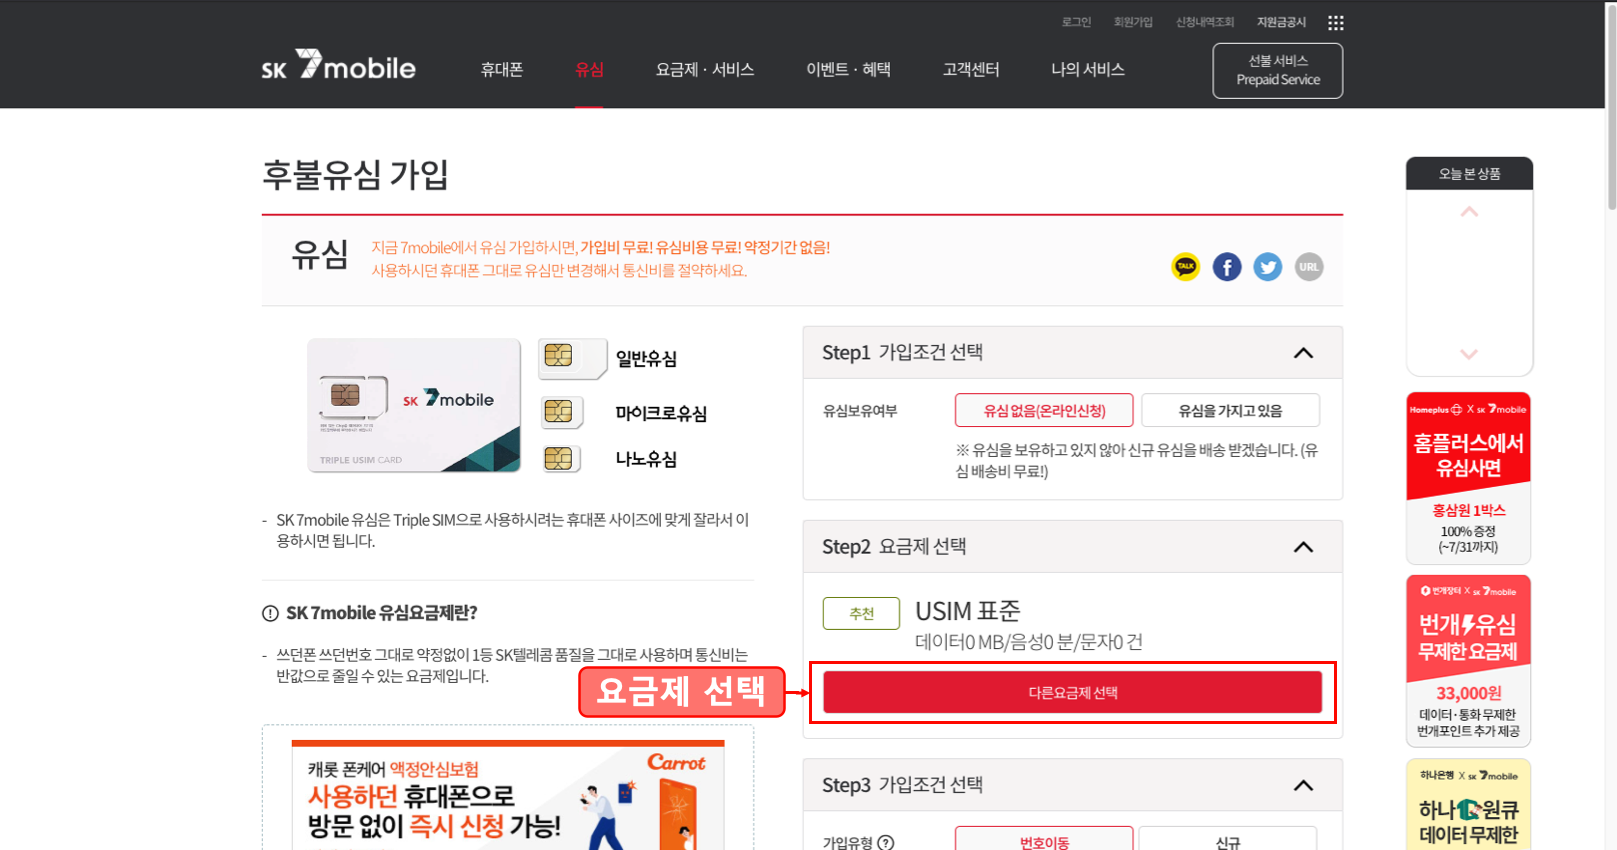Screen dimensions: 1617x850
Task: Click the nano SIM (나노유심) icon
Action: tap(561, 459)
